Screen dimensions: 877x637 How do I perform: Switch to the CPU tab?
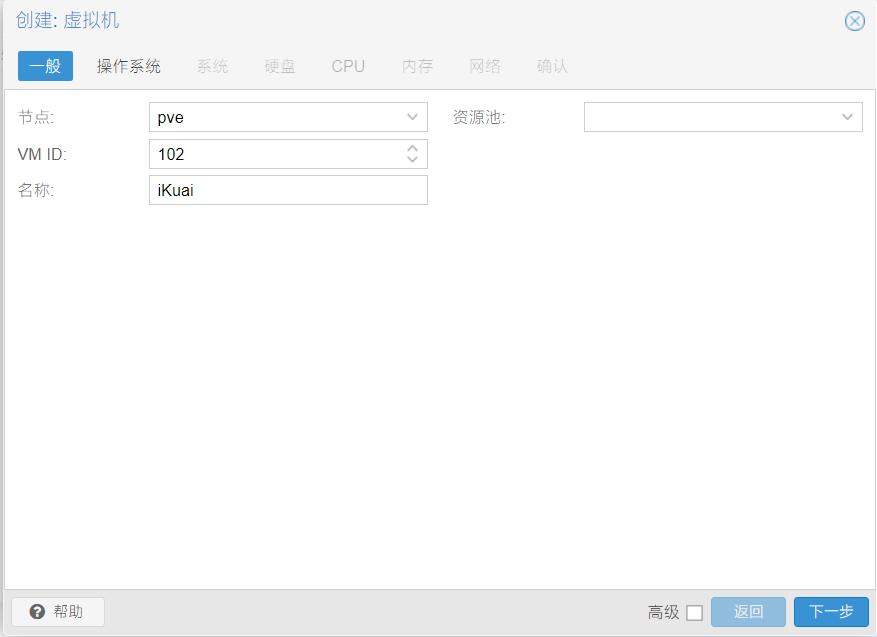point(348,66)
